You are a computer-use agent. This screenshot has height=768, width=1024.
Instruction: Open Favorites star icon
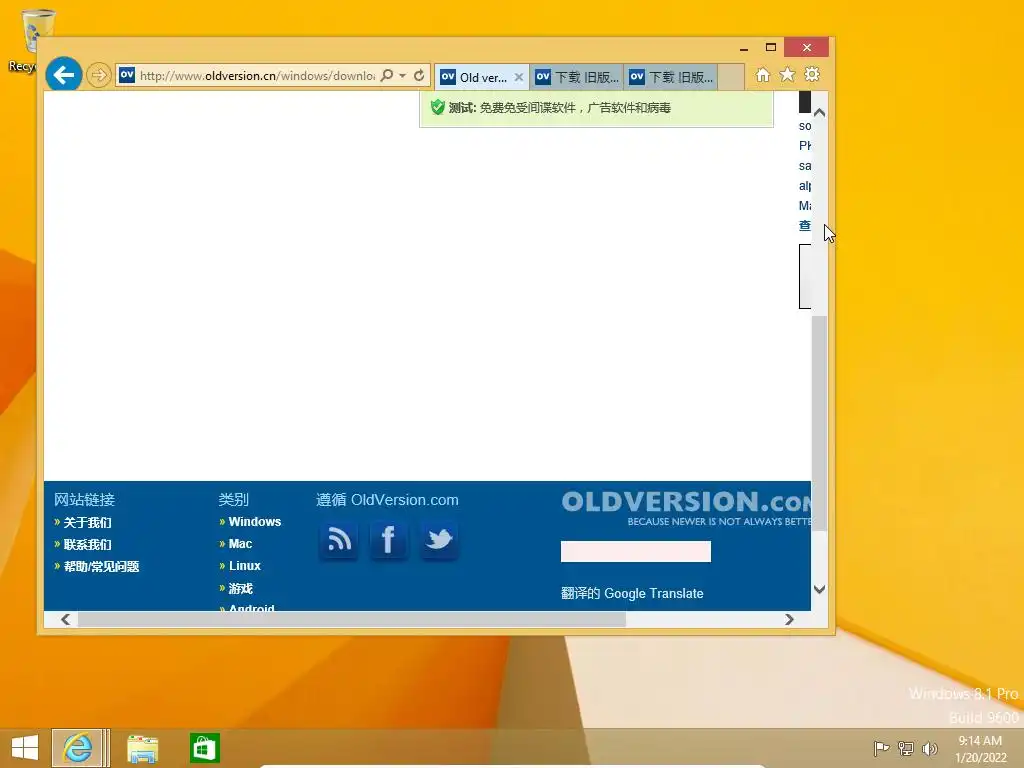tap(788, 74)
